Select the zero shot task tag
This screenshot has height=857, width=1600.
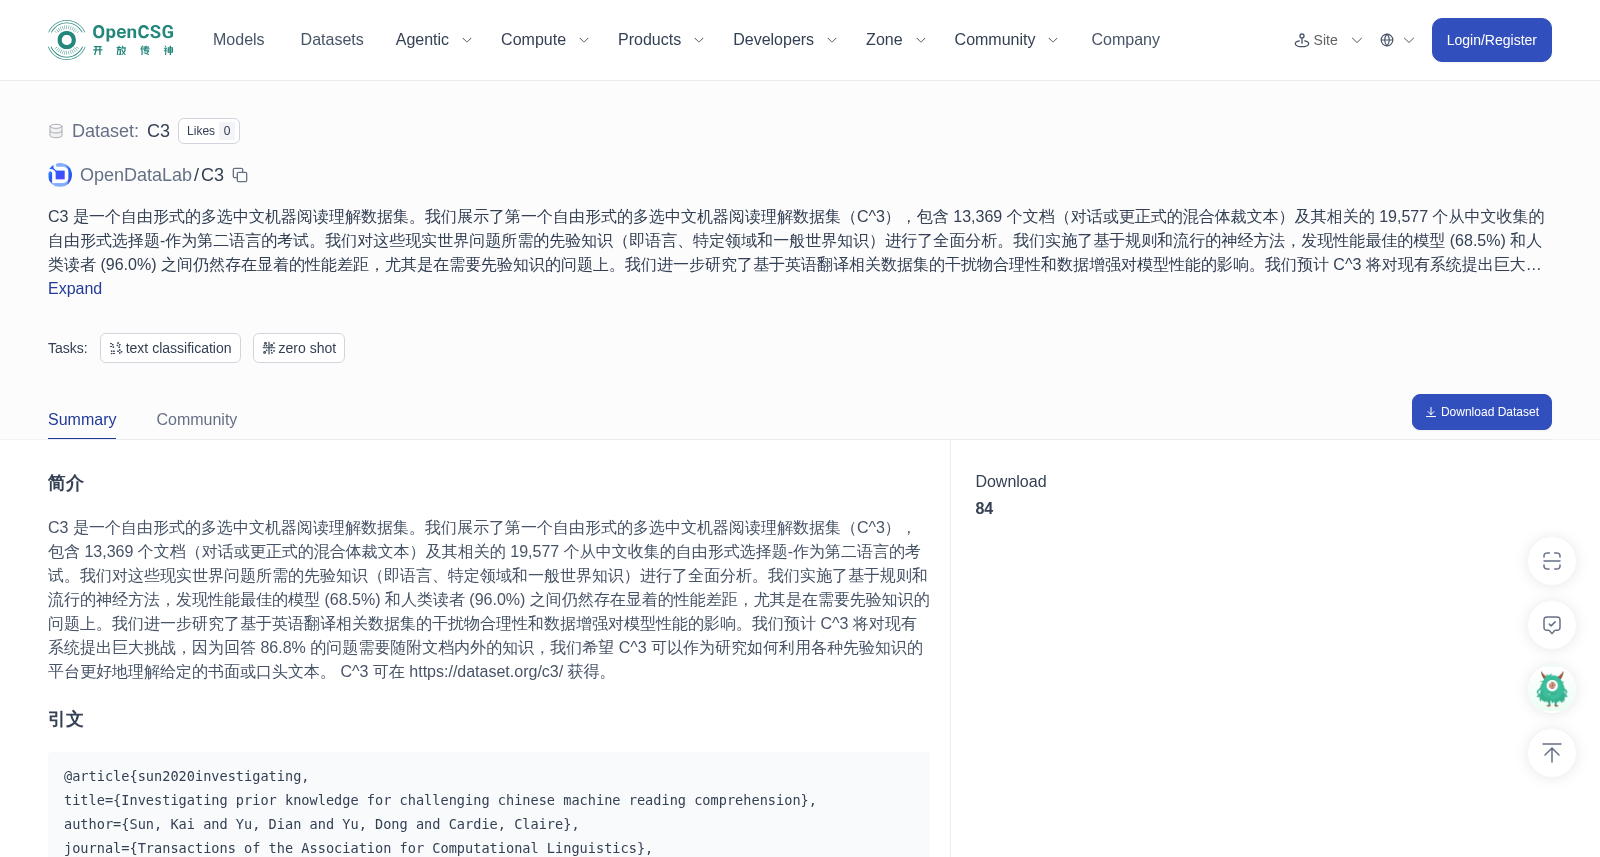[x=299, y=348]
